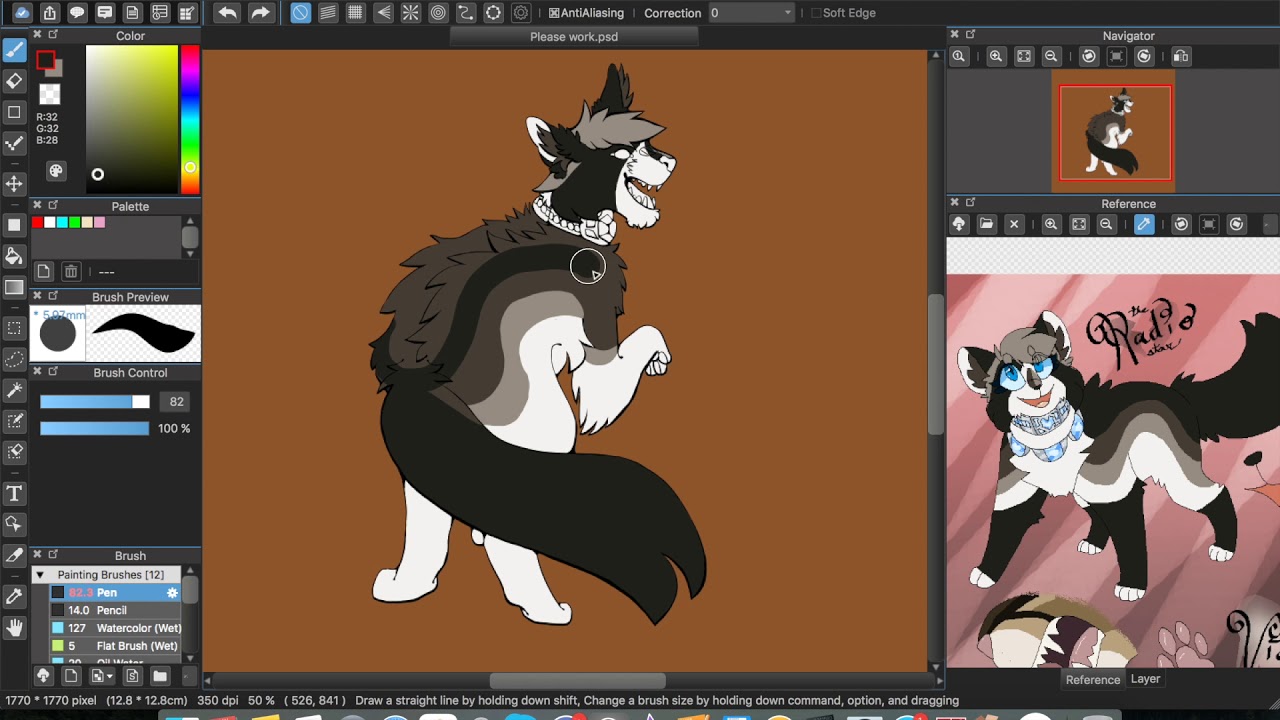Select the Fill shape tool

tap(14, 225)
